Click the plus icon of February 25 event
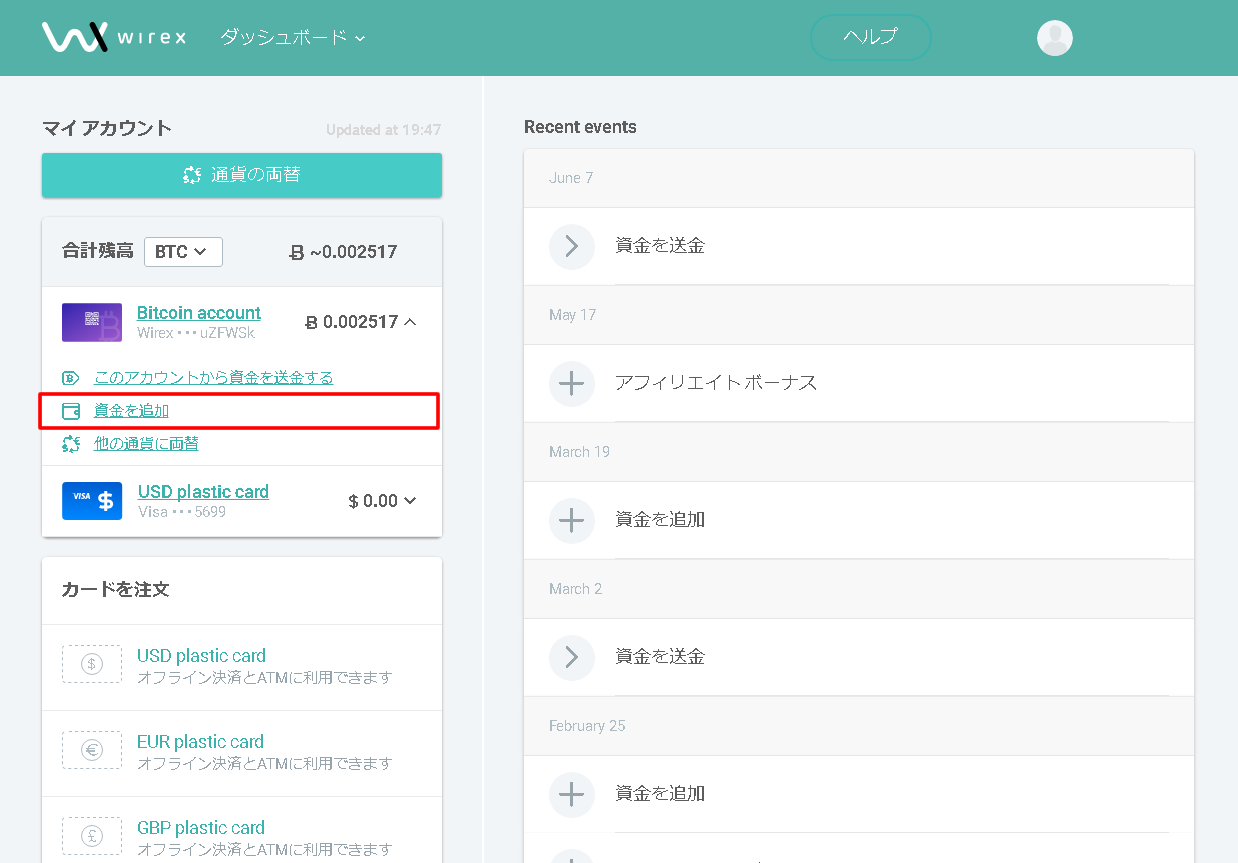Screen dimensions: 1238x863 coord(572,794)
